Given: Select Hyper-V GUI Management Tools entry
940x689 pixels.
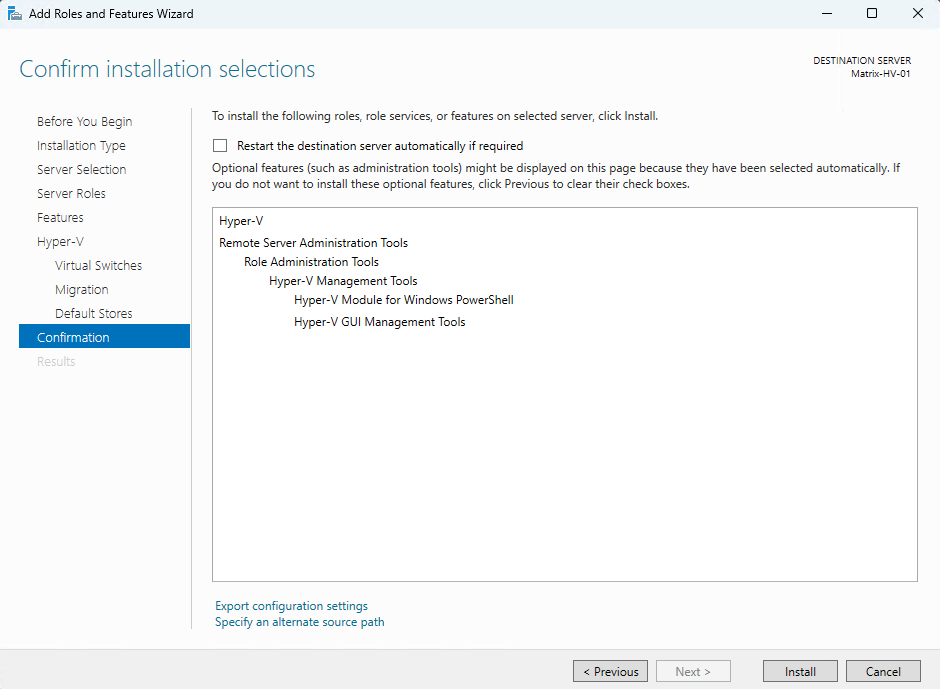Looking at the screenshot, I should click(x=379, y=322).
